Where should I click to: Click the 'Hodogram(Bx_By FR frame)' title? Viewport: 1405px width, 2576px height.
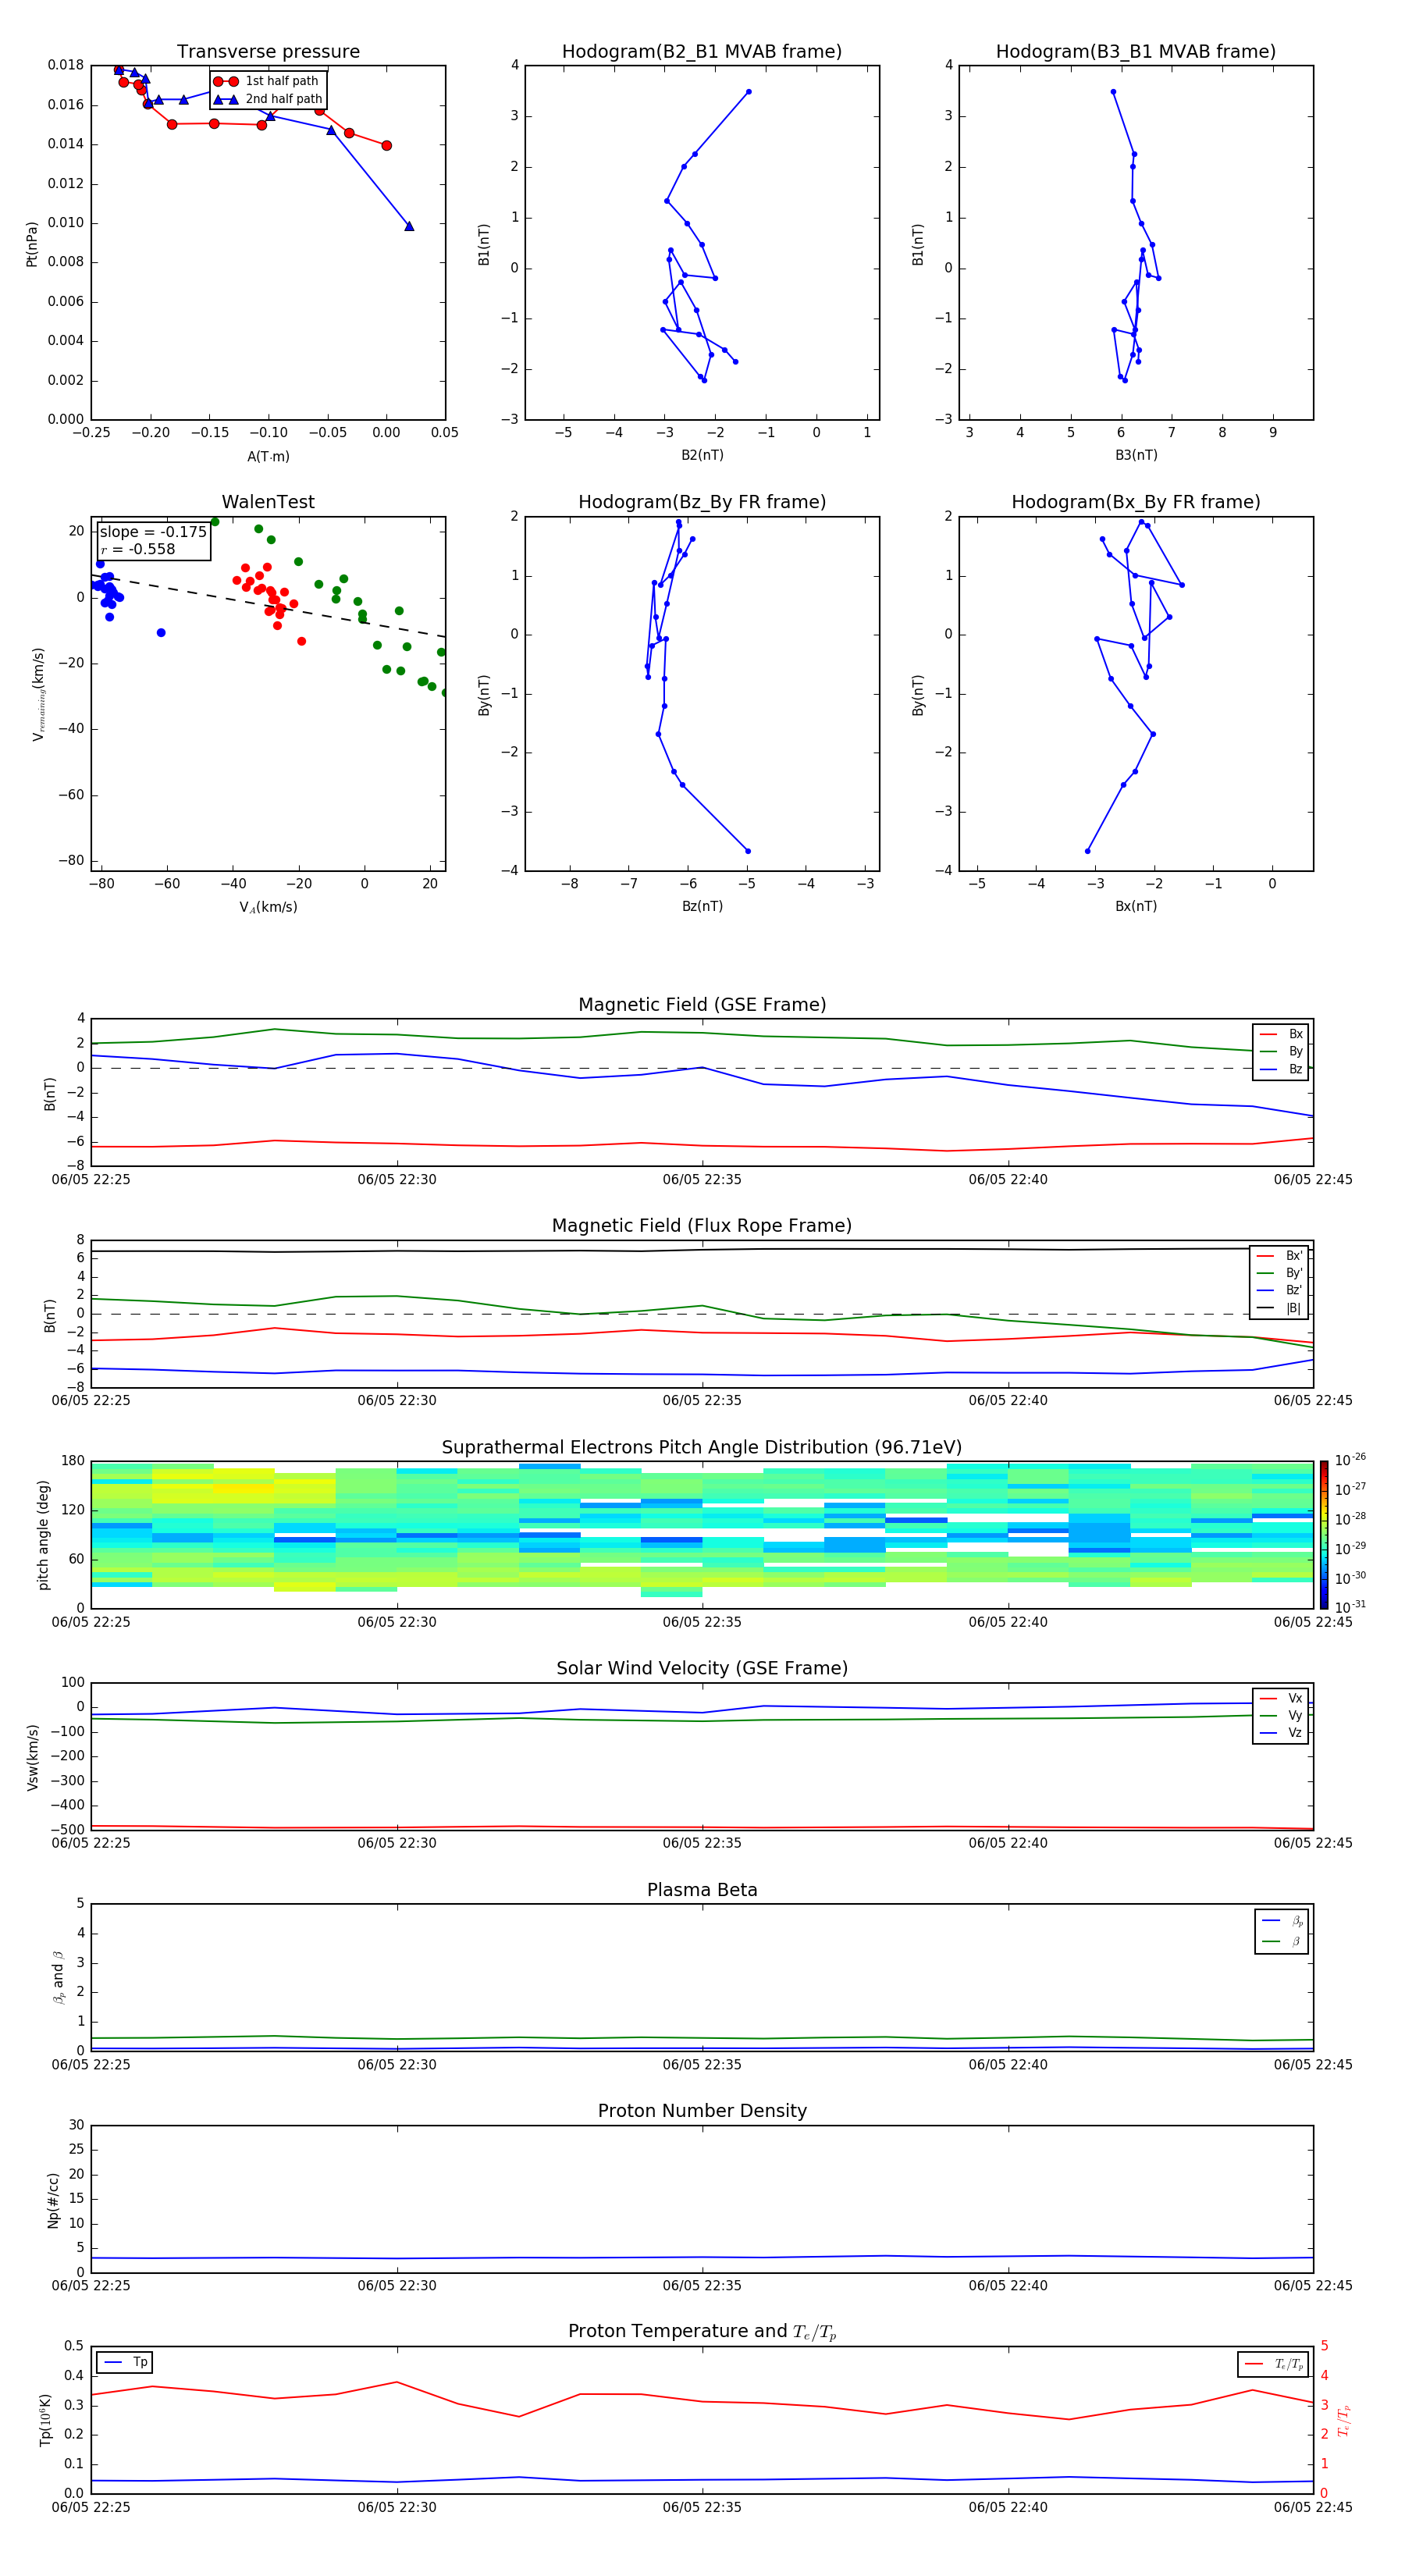1136,502
